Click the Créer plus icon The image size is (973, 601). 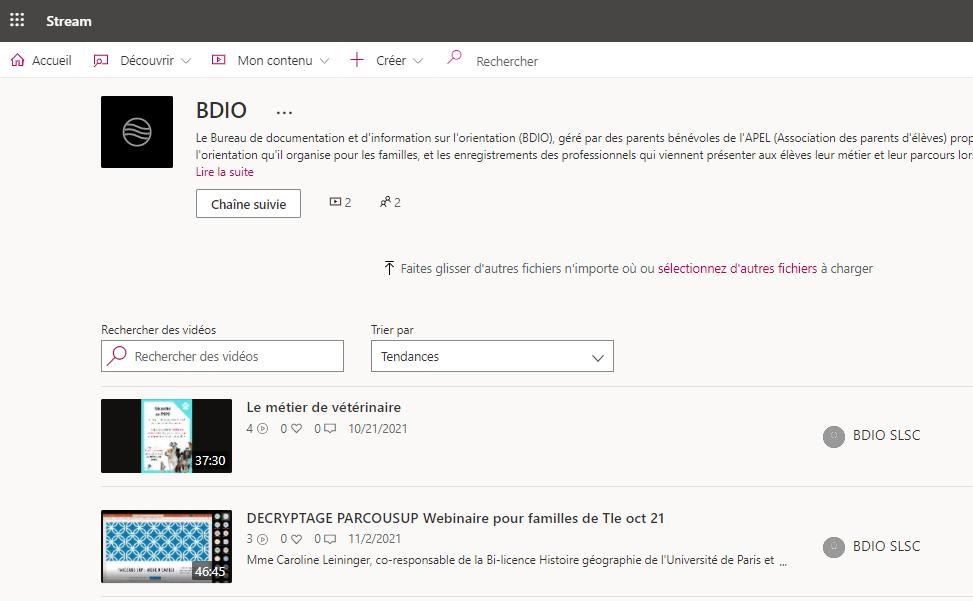[x=357, y=60]
